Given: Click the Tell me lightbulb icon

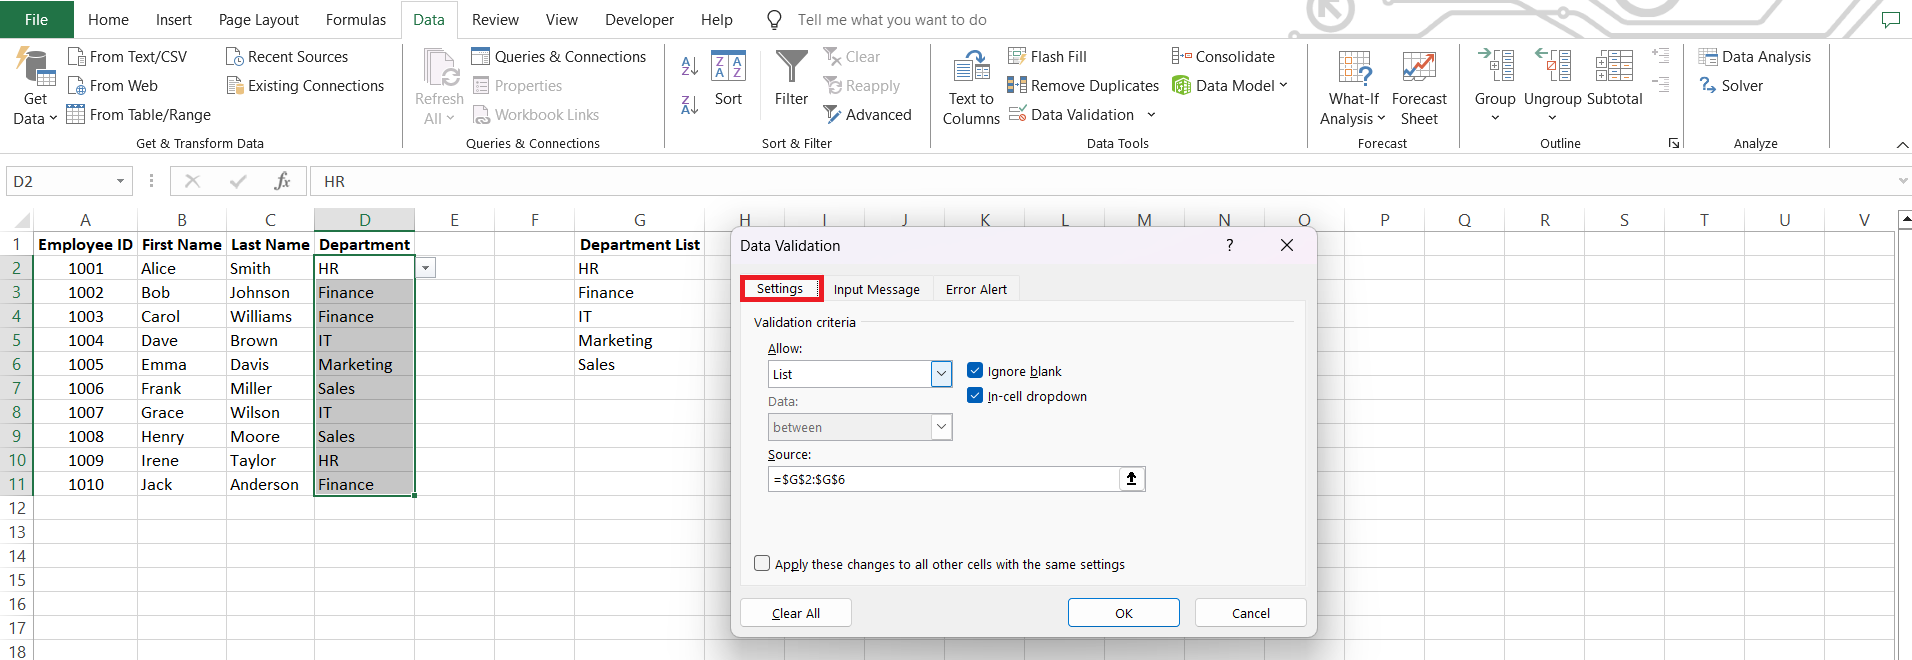Looking at the screenshot, I should coord(774,20).
